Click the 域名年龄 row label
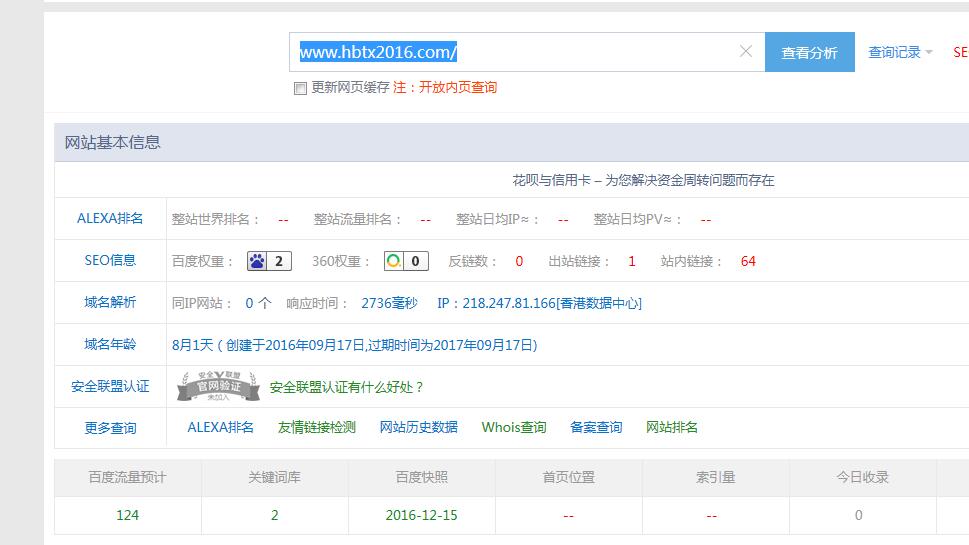Image resolution: width=969 pixels, height=545 pixels. 110,345
